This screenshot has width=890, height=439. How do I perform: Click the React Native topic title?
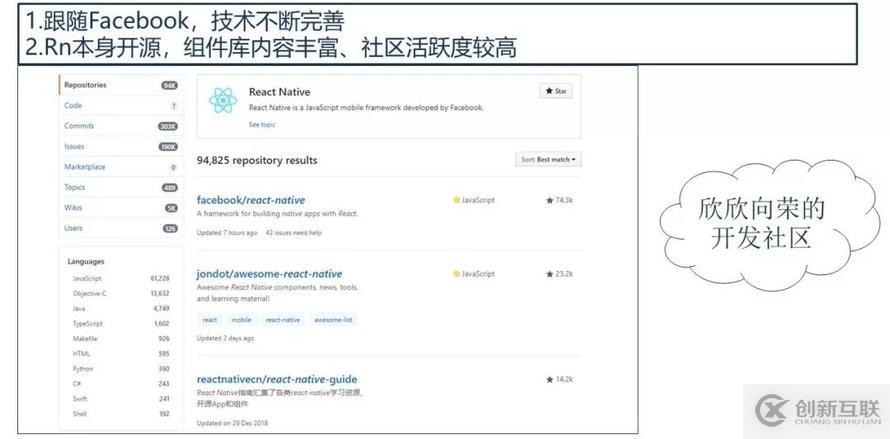(x=279, y=92)
